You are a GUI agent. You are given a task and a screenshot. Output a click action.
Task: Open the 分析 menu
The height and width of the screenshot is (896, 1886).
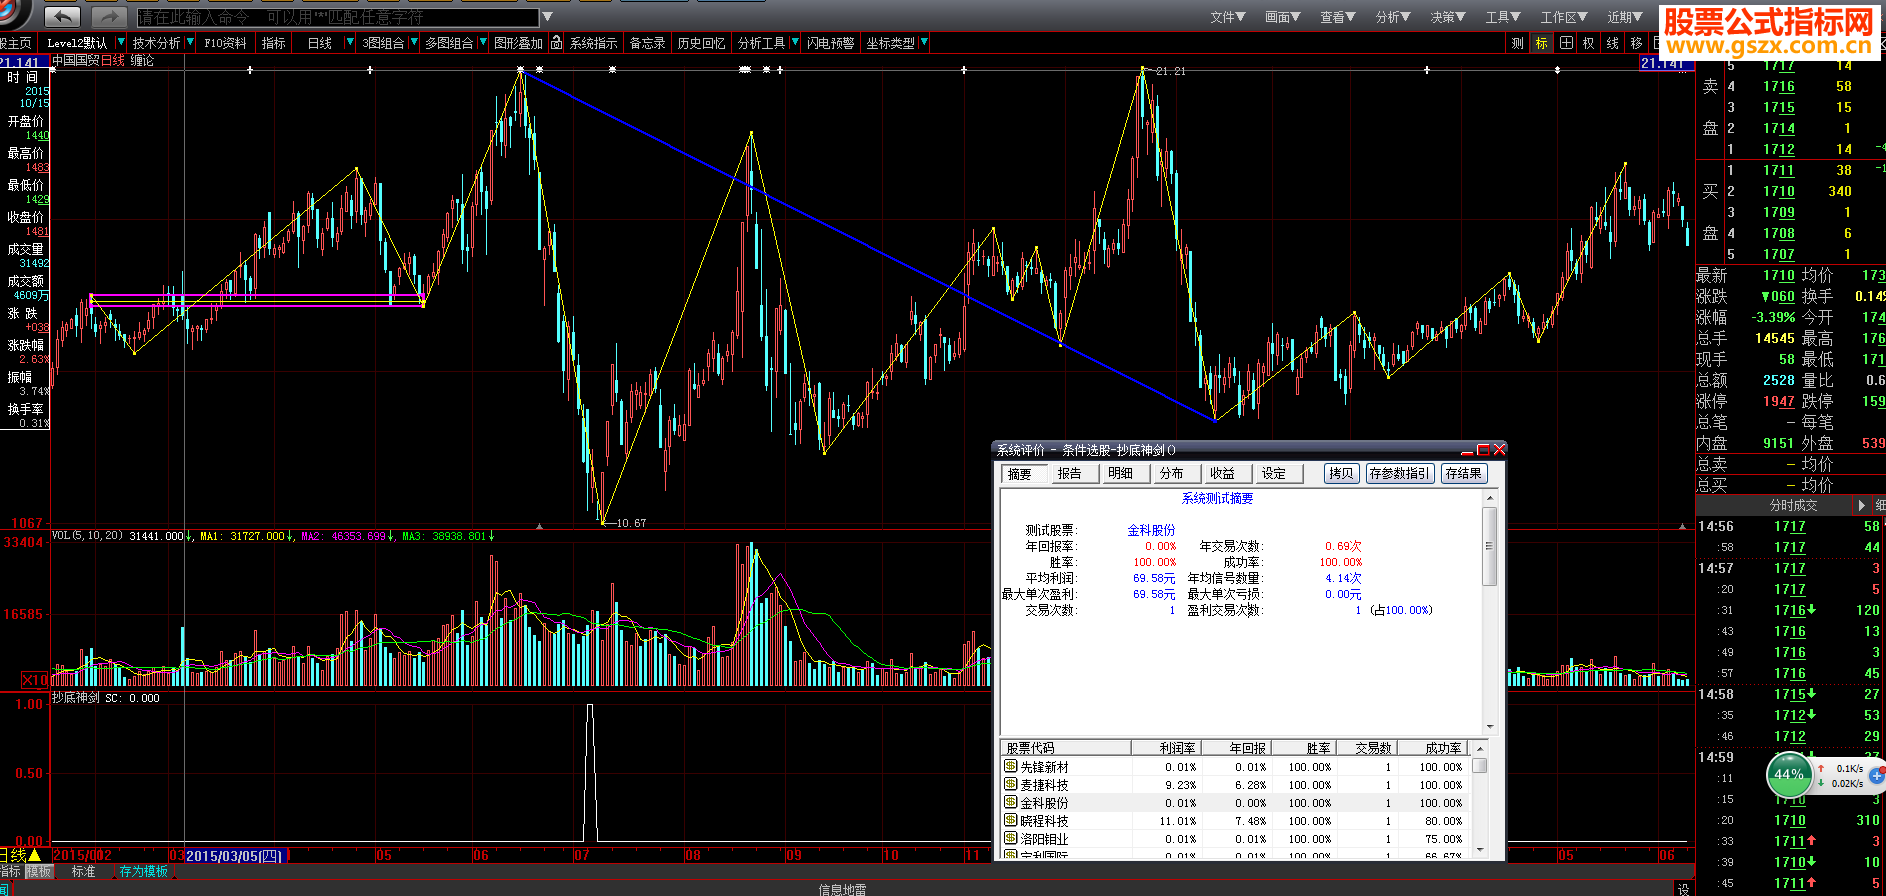pos(1392,17)
